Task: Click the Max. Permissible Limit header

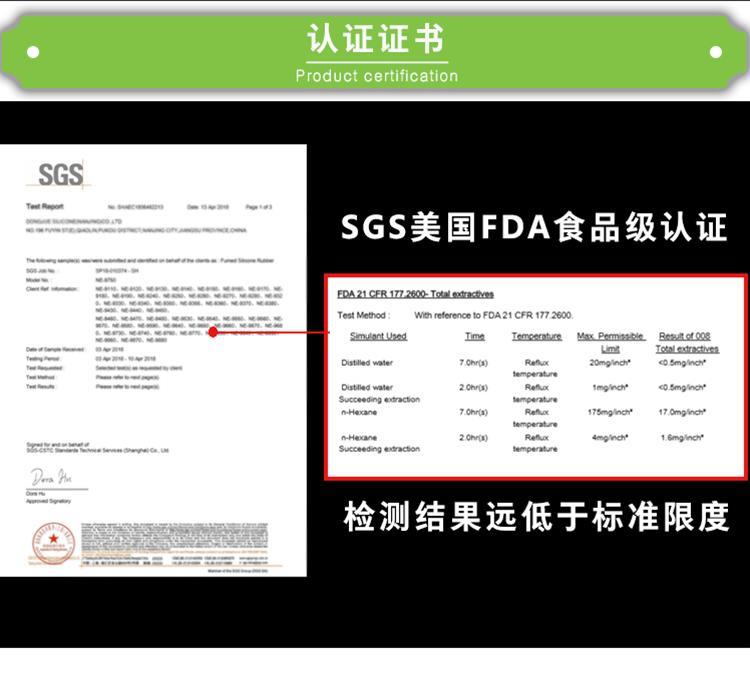Action: 610,342
